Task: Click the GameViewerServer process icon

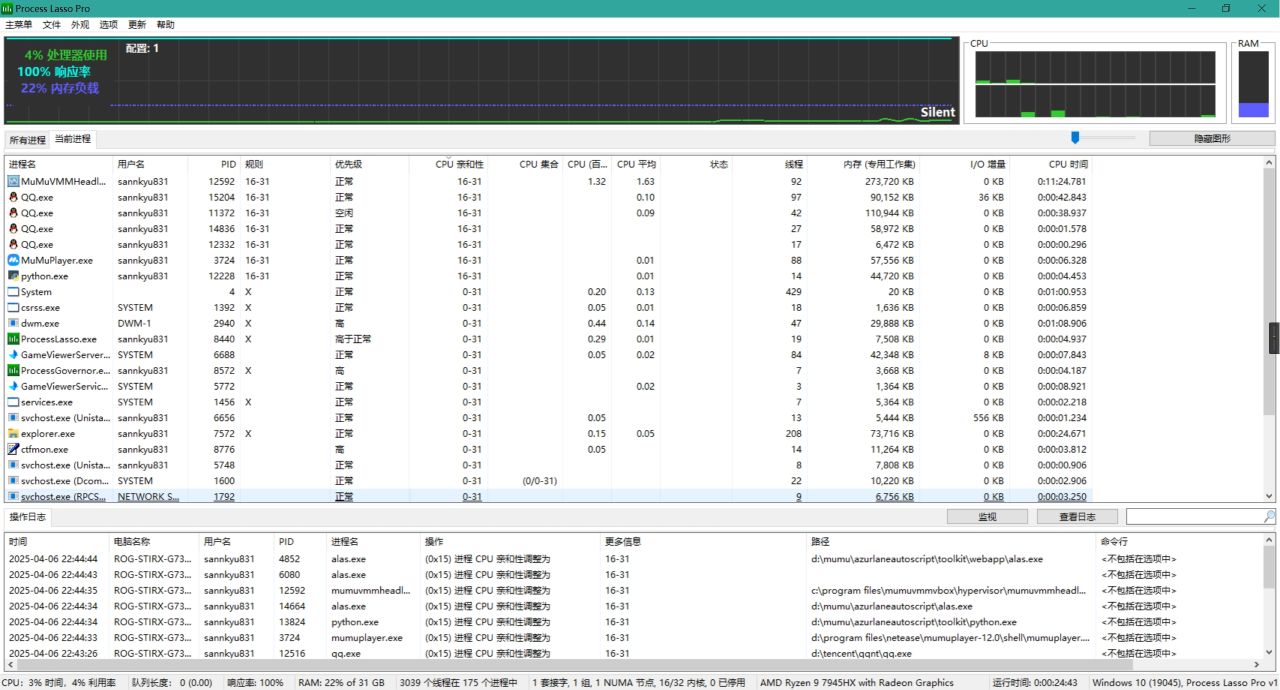Action: (13, 355)
